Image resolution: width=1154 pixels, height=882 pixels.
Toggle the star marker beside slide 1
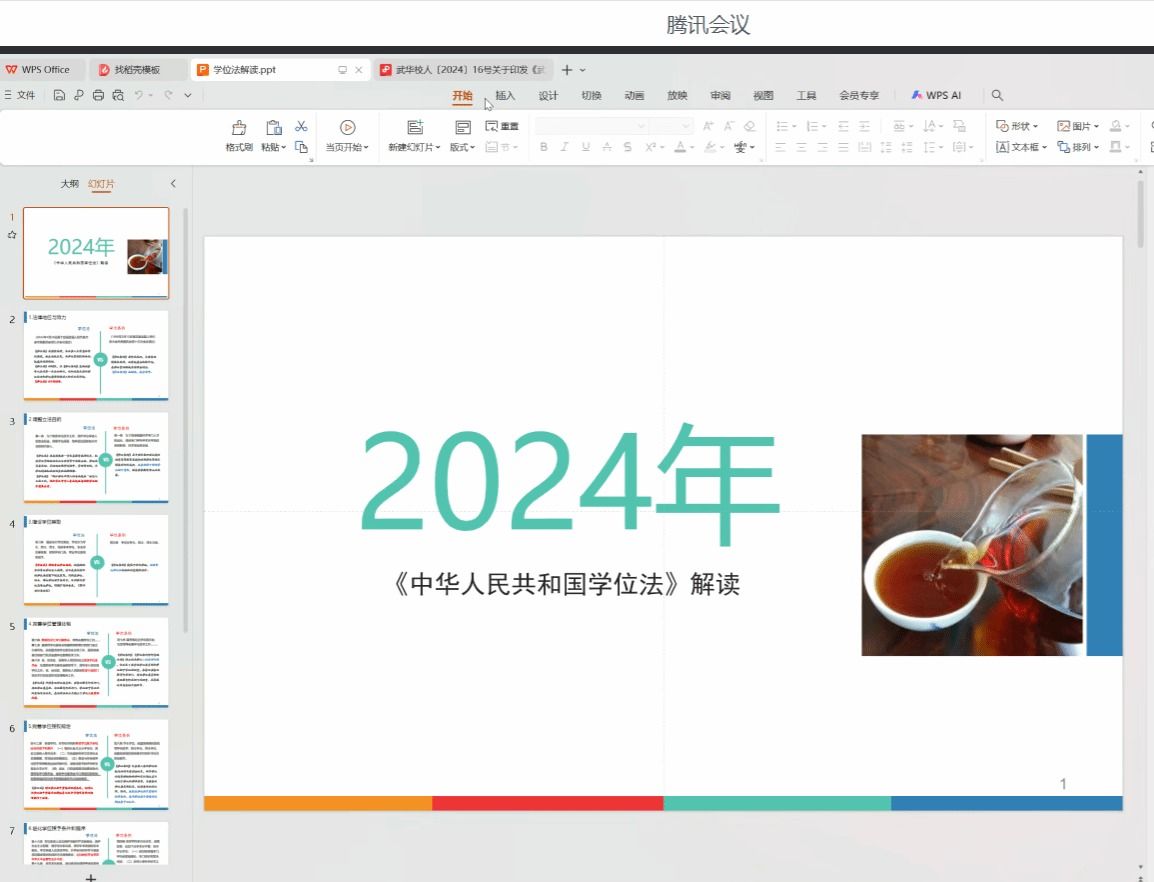coord(12,235)
